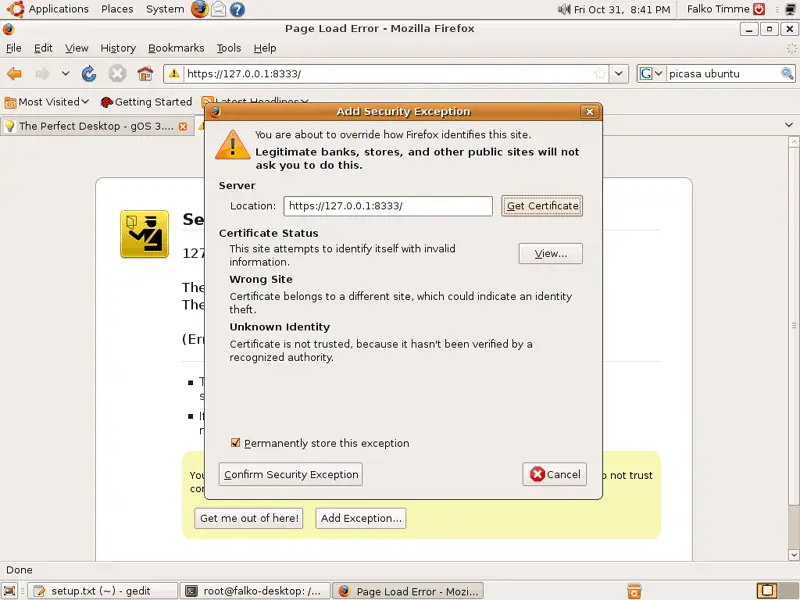Image resolution: width=800 pixels, height=600 pixels.
Task: Open the History menu
Action: click(x=118, y=48)
